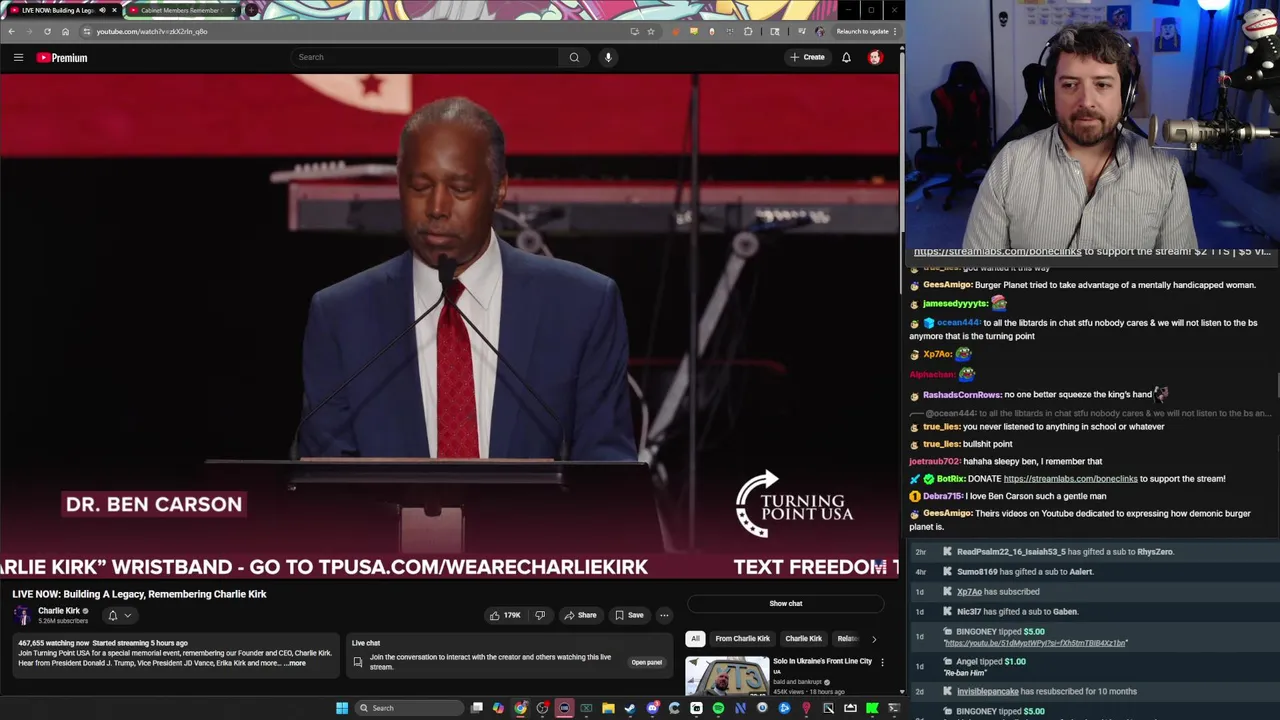Toggle channel notification bell for Charlie Kirk

point(113,615)
